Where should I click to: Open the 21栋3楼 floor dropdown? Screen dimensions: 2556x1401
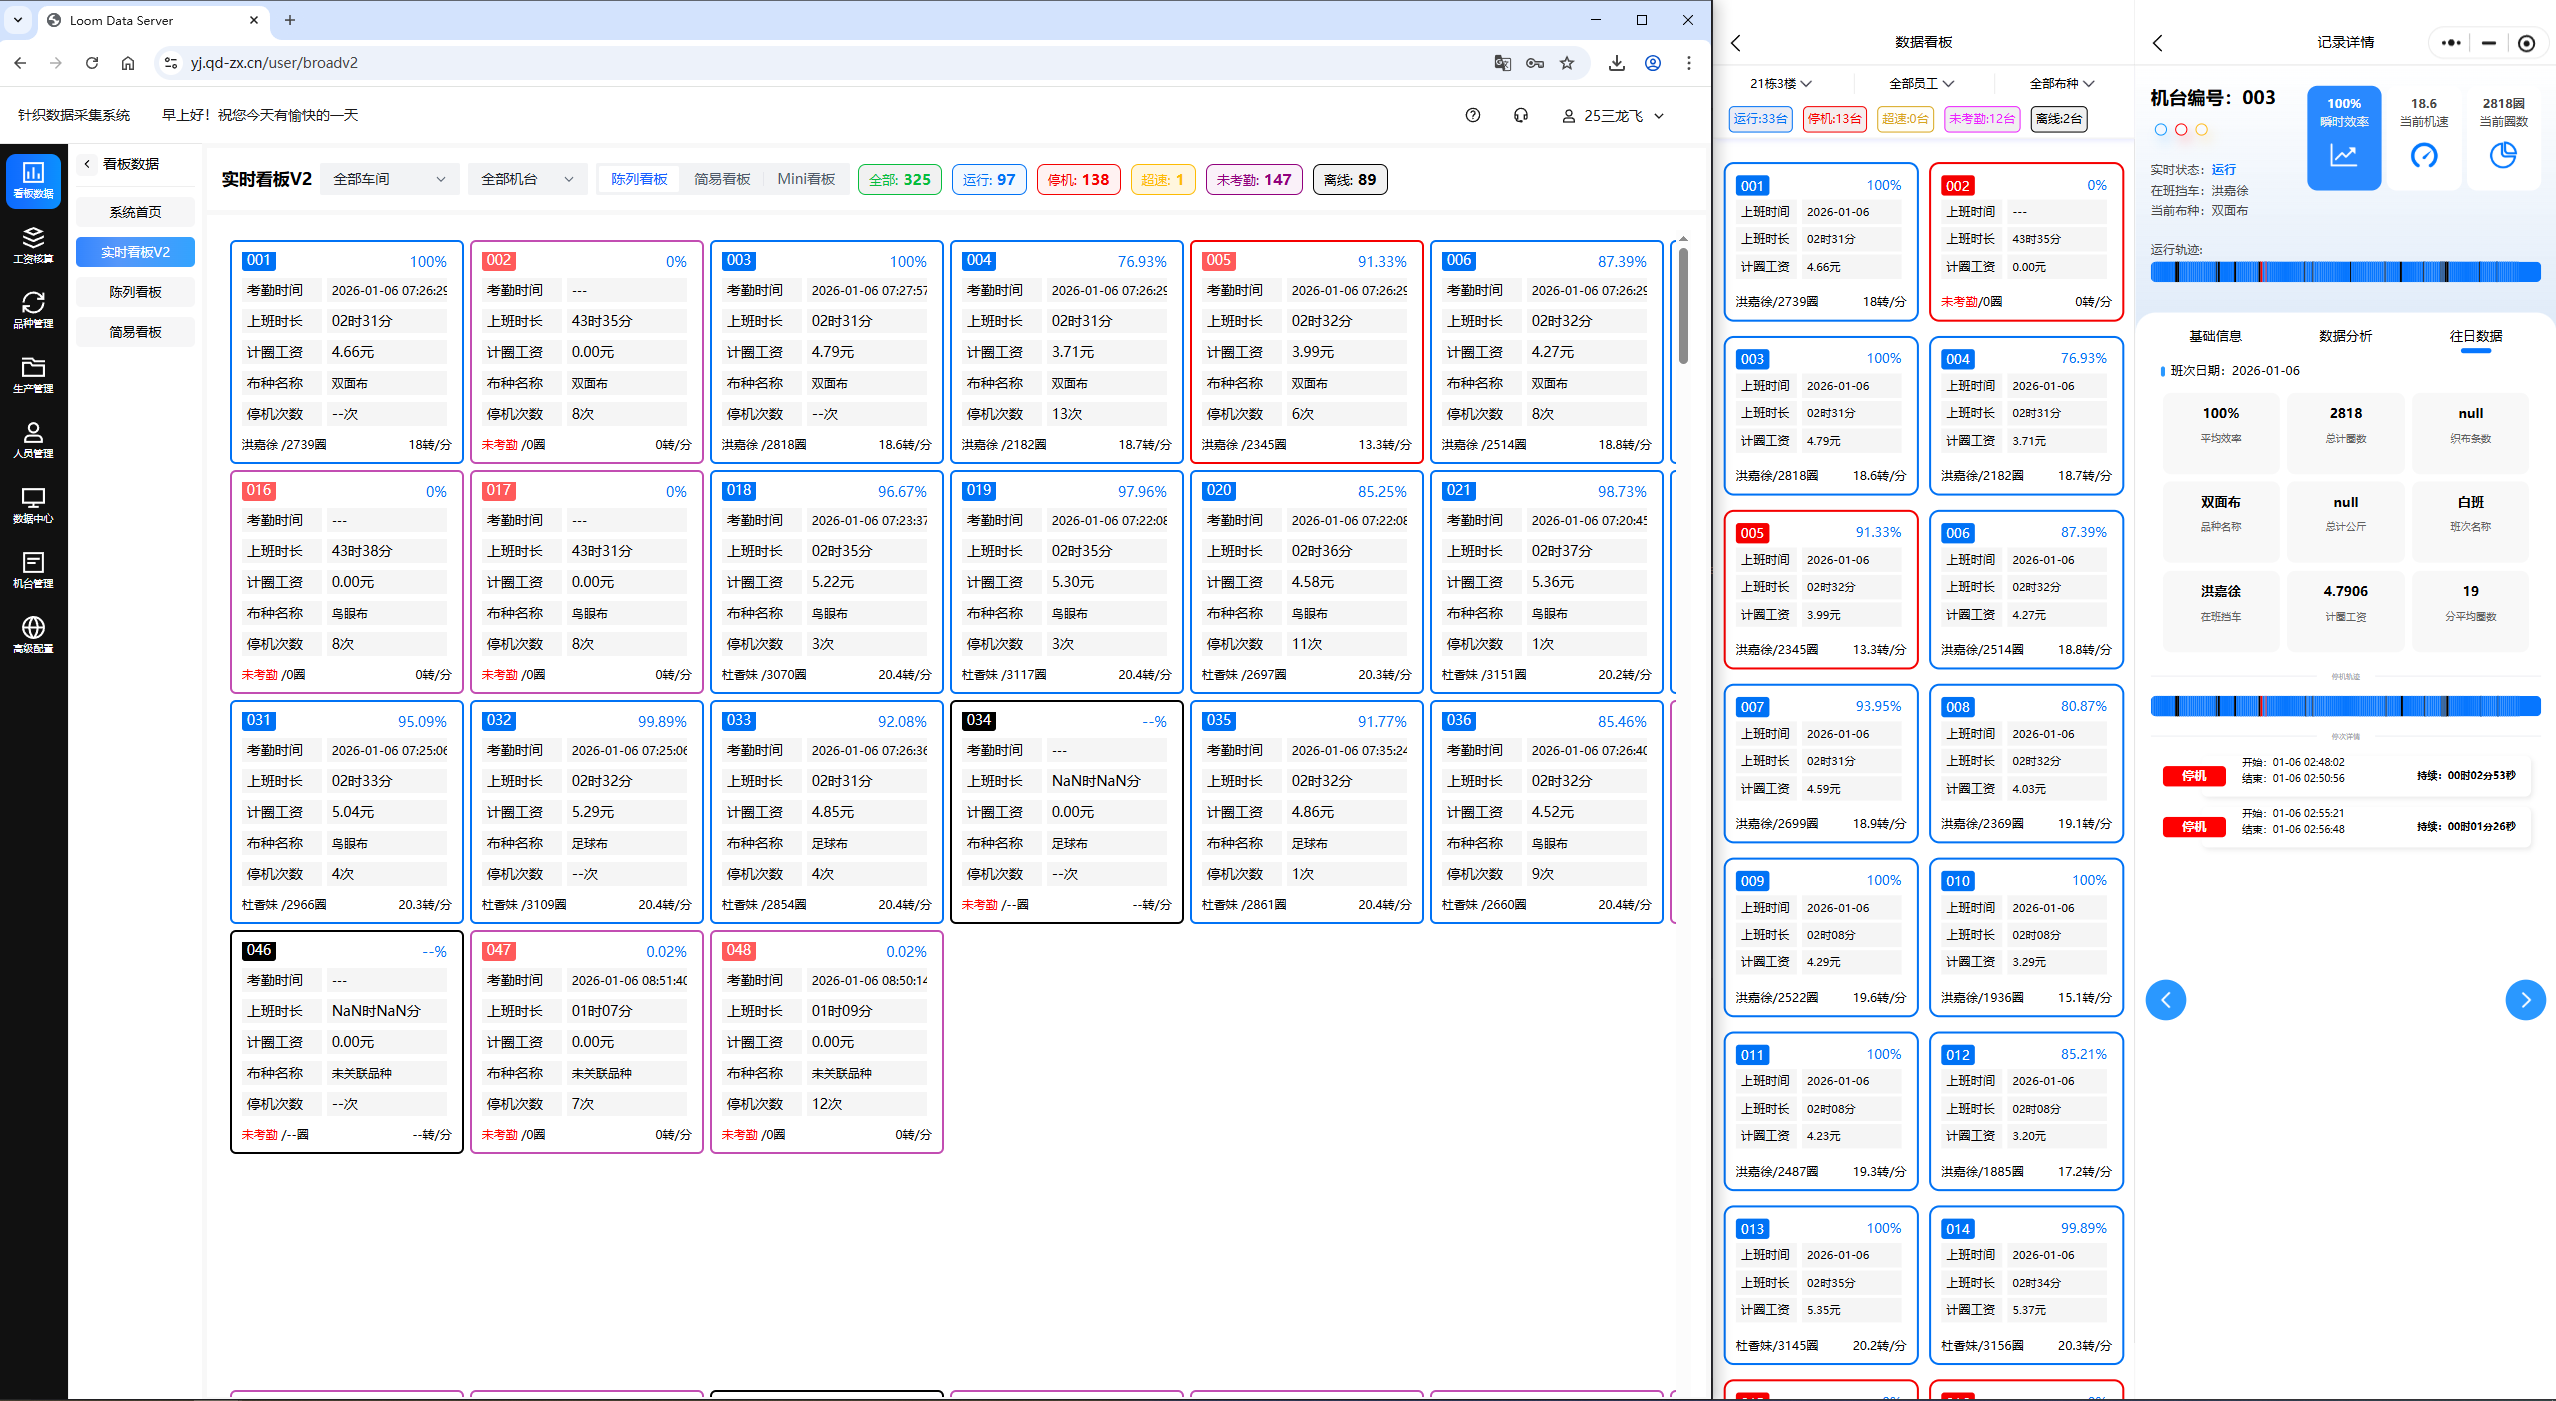(x=1780, y=84)
